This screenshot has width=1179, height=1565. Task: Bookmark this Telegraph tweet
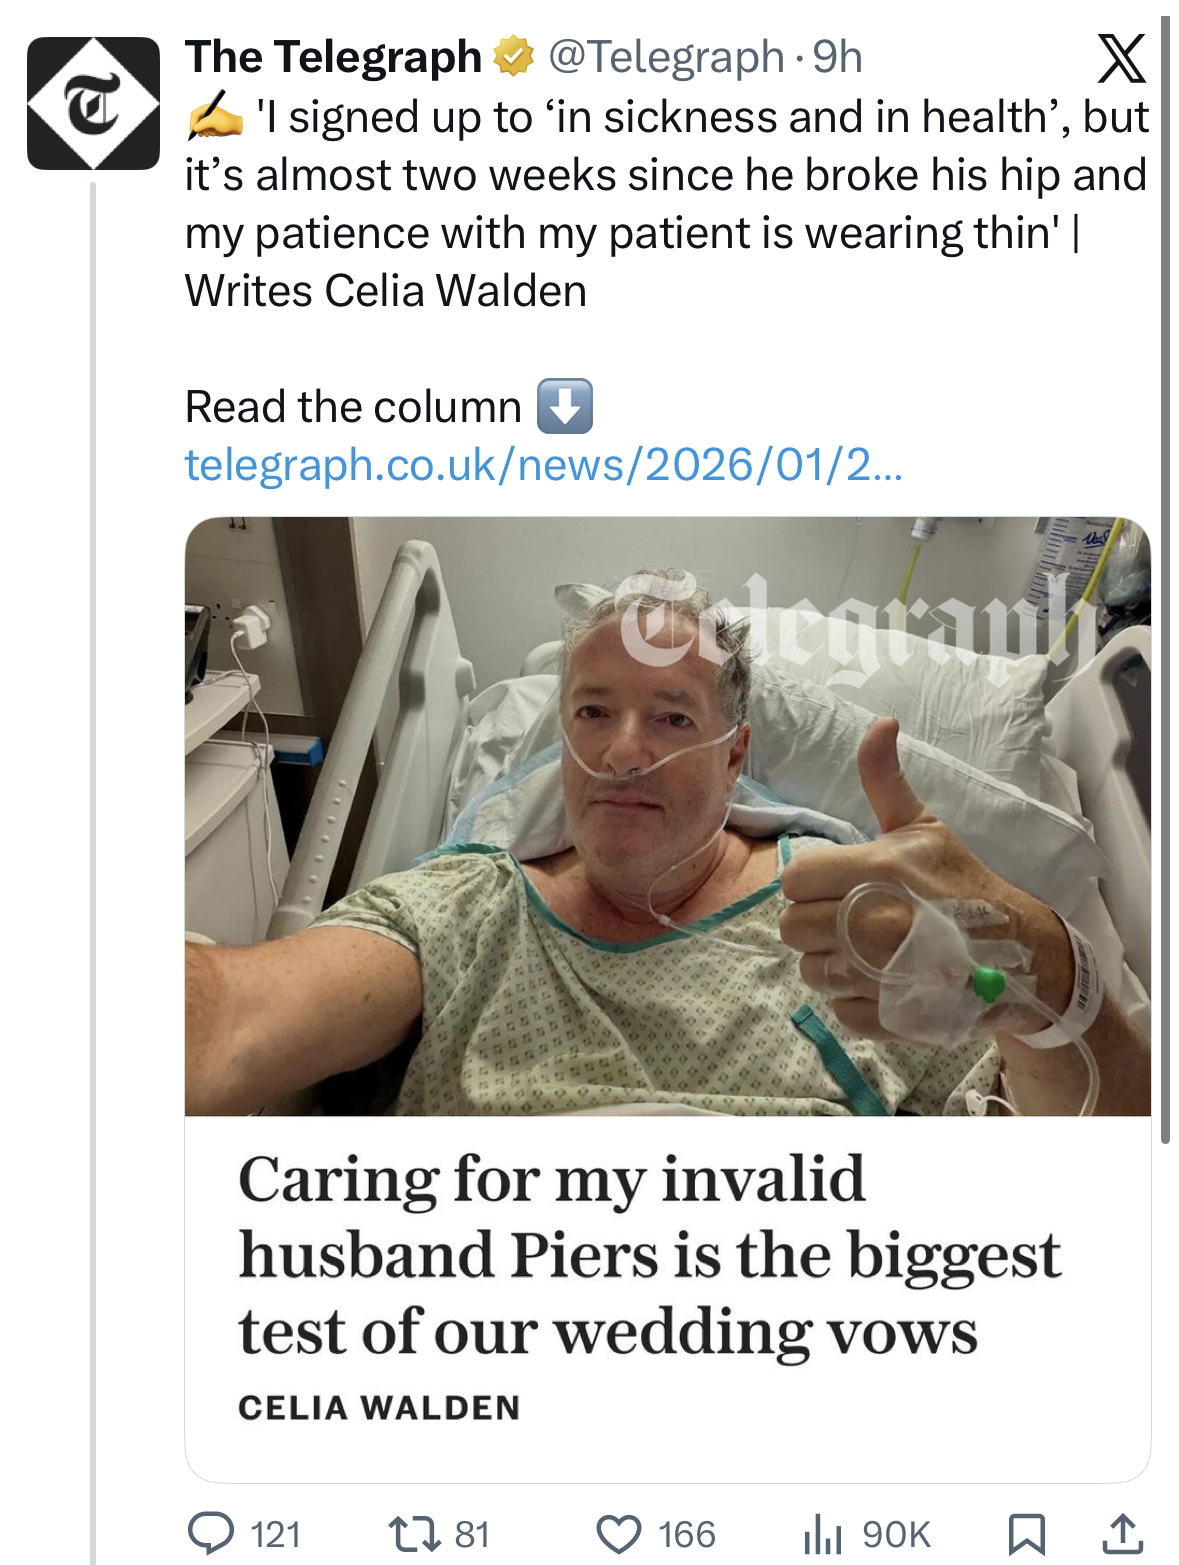click(1026, 1534)
